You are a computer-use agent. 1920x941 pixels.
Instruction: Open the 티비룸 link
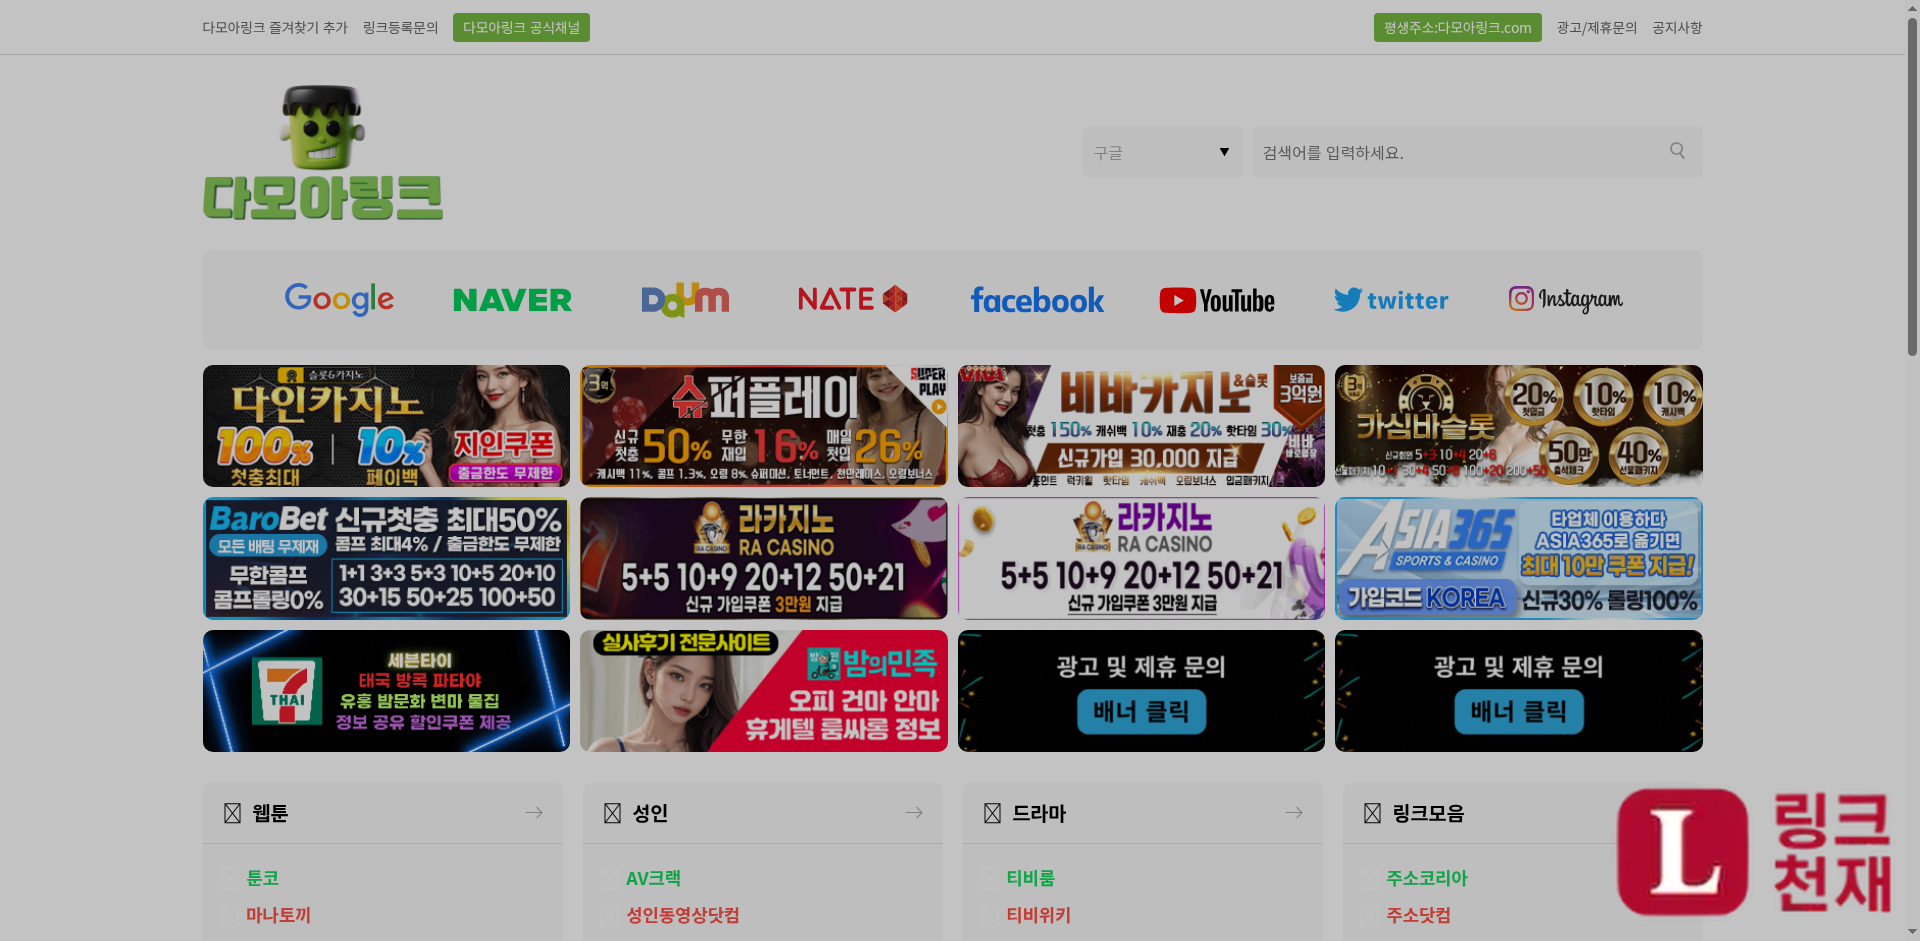coord(1030,878)
